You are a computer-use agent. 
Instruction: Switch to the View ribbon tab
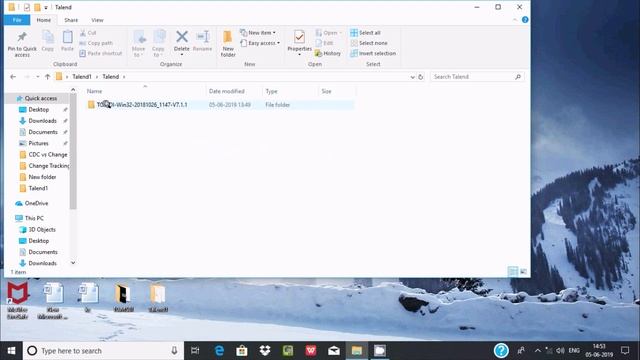(97, 20)
